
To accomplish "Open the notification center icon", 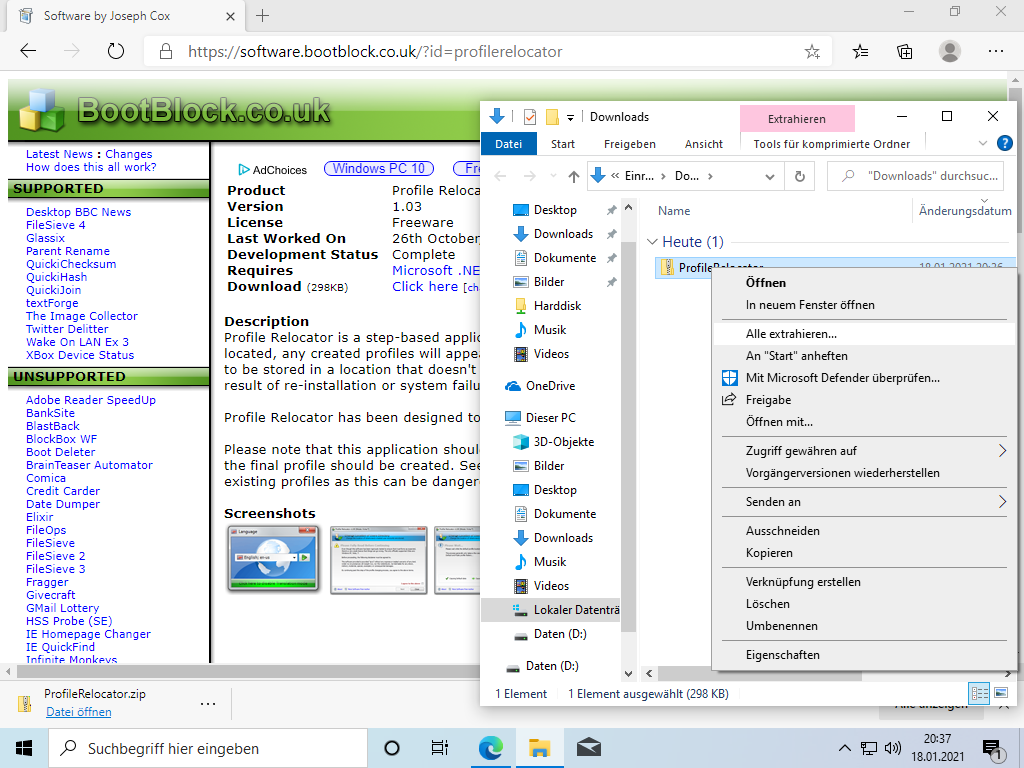I will [993, 750].
